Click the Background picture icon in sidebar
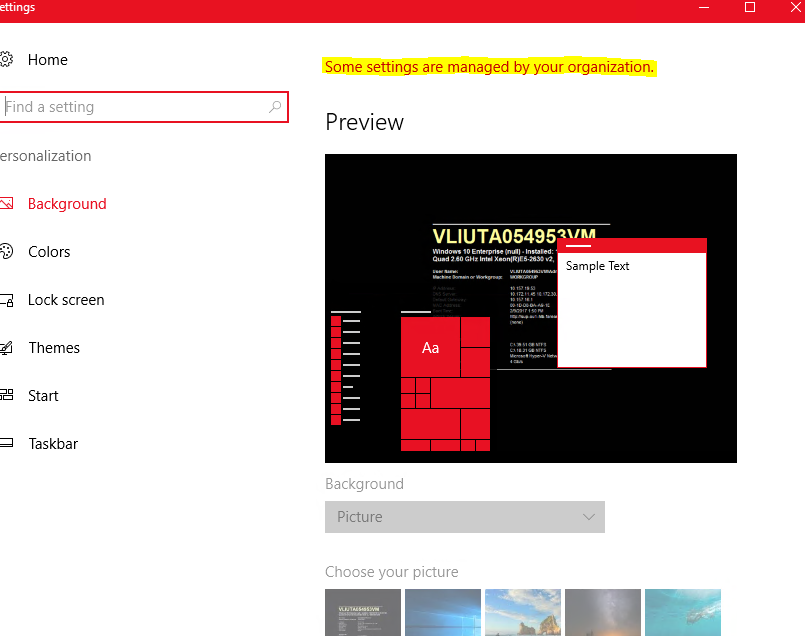805x636 pixels. (x=6, y=204)
